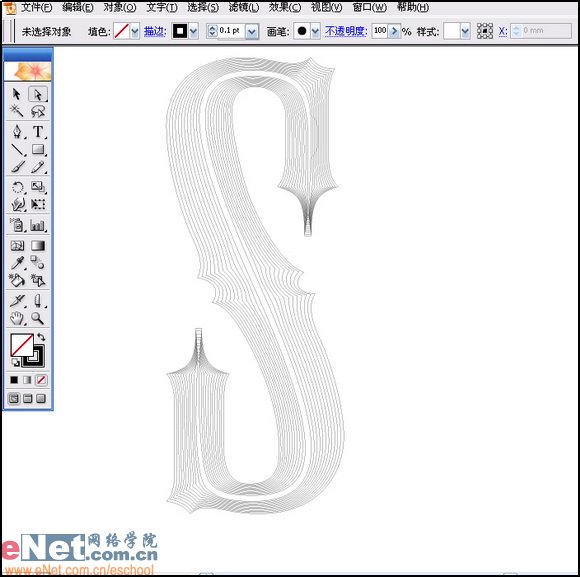Screen dimensions: 580x577
Task: Select the Zoom magnifier tool
Action: tap(38, 318)
